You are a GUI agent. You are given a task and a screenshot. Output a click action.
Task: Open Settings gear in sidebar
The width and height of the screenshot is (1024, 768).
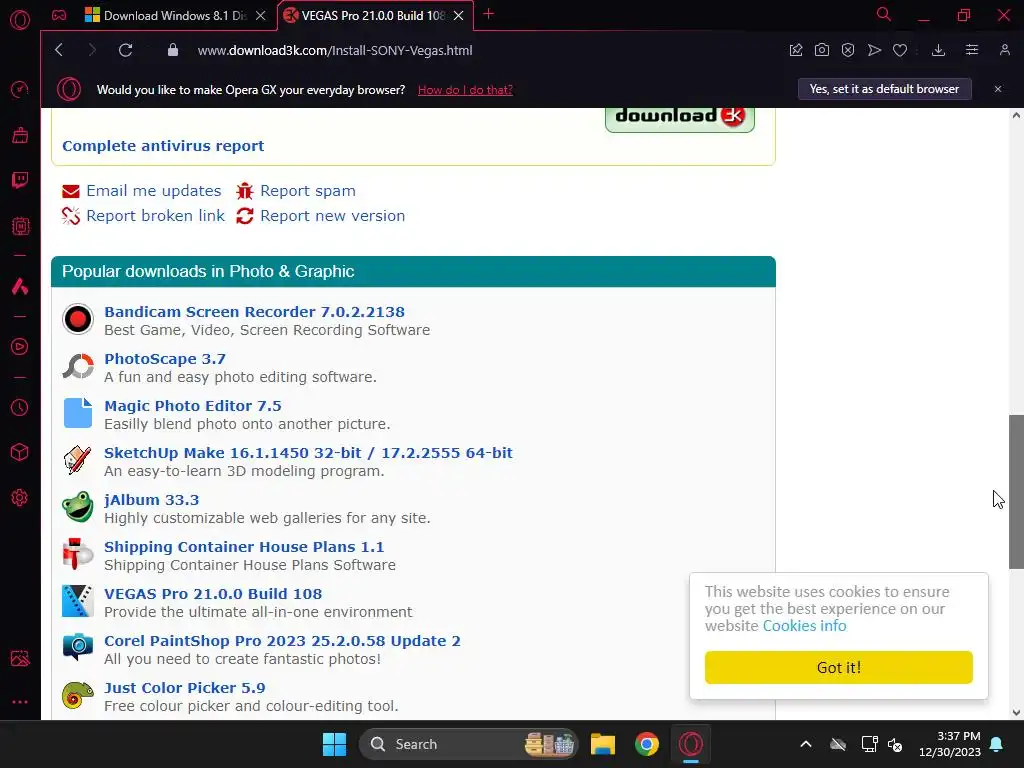tap(20, 498)
